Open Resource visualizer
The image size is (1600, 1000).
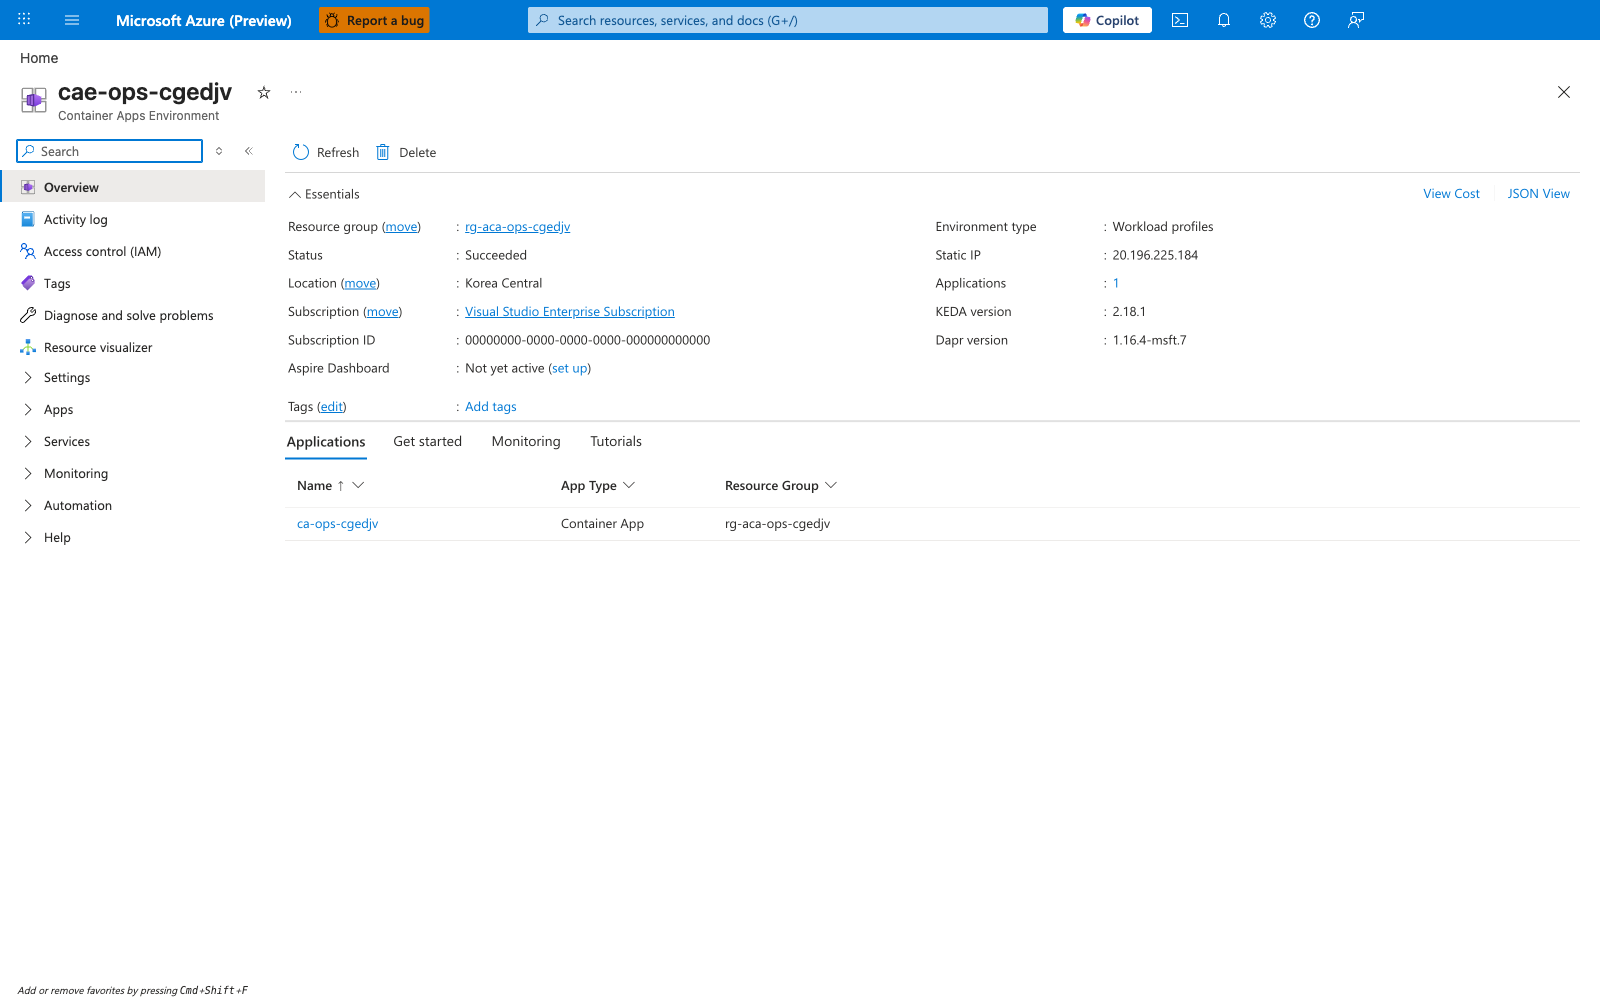click(x=98, y=347)
